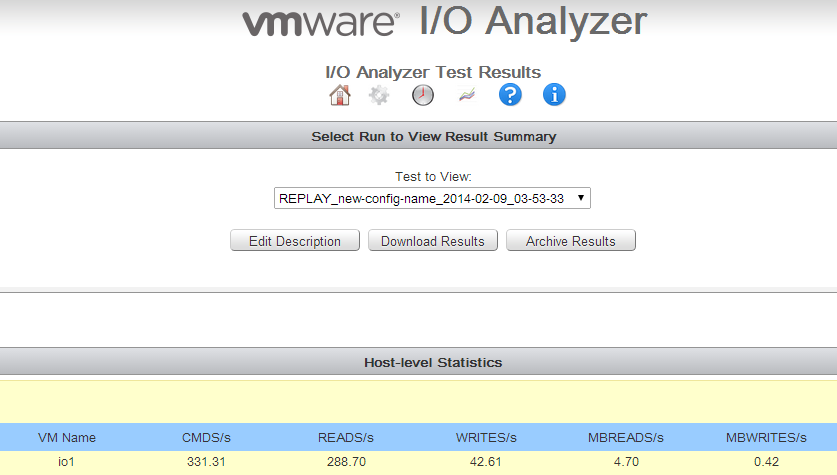Select the 288.70 READS/s value
Viewport: 837px width, 475px height.
(x=346, y=462)
